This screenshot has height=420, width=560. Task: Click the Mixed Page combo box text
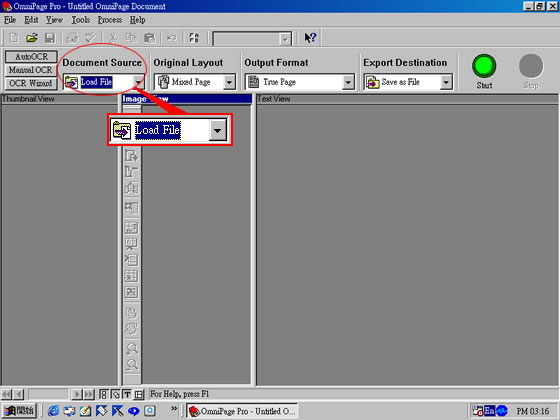coord(191,82)
